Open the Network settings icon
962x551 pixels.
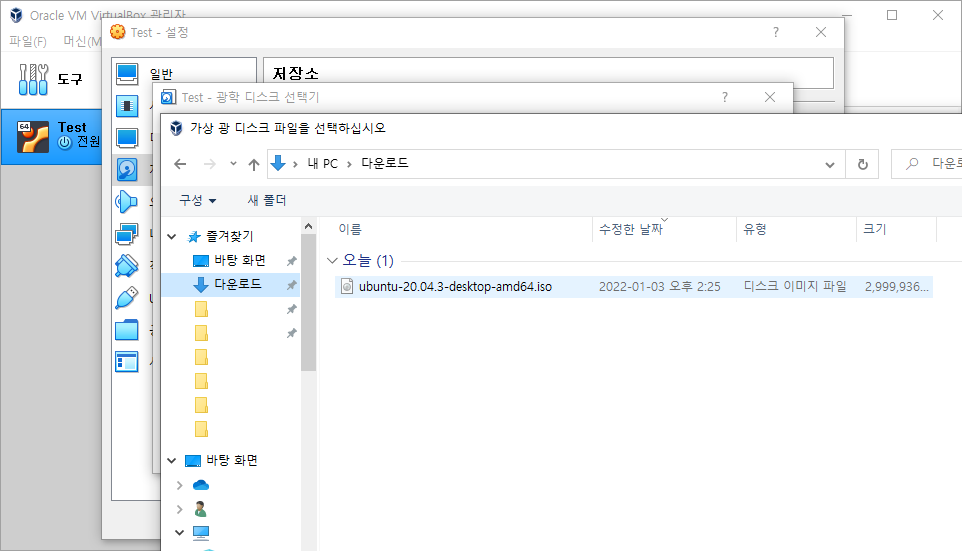(127, 234)
